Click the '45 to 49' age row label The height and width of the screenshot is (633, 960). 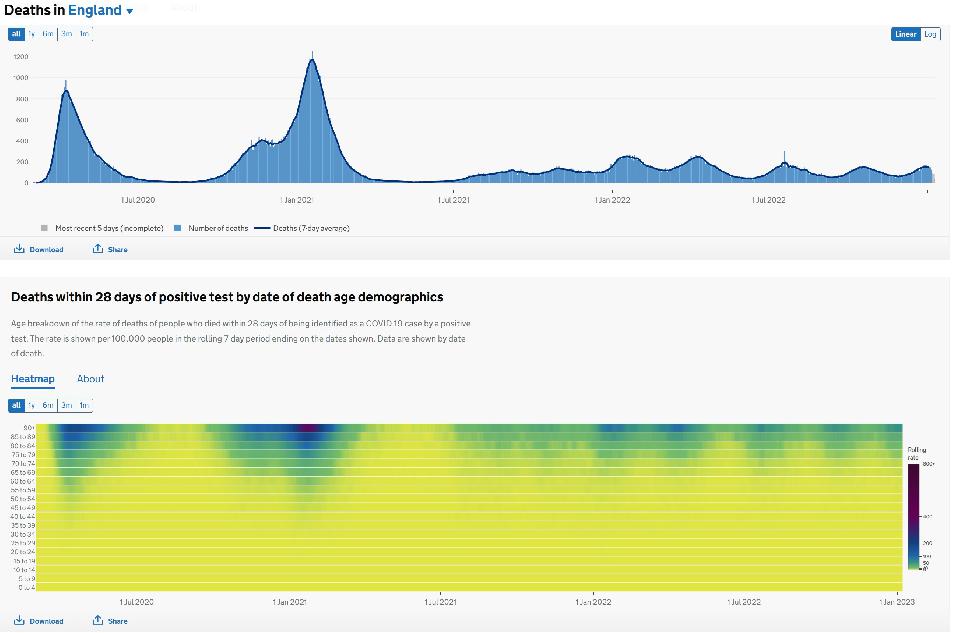[x=23, y=508]
